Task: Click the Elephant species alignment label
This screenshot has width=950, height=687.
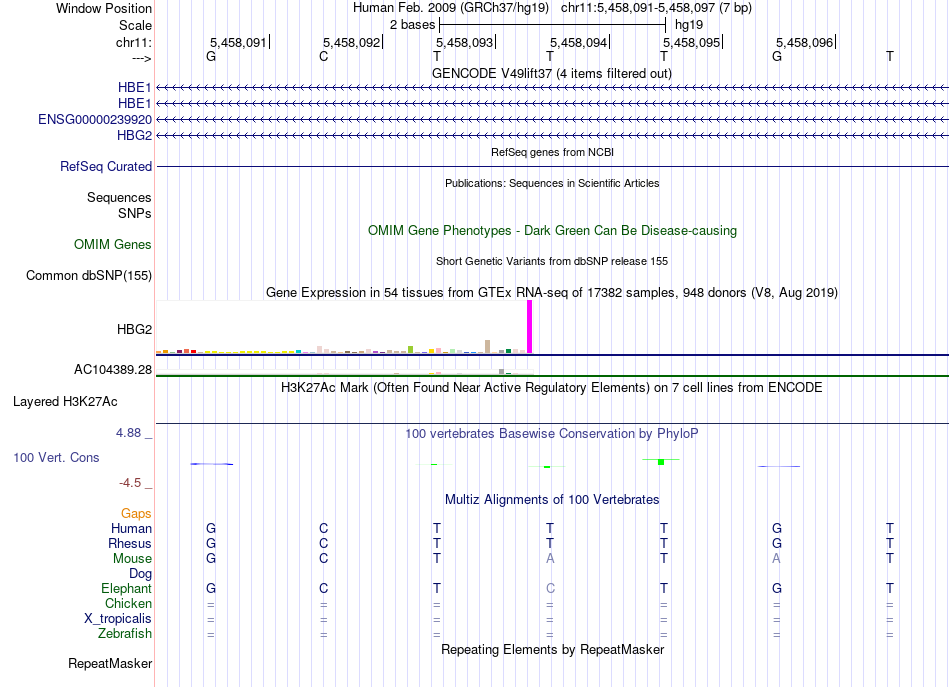Action: pos(127,589)
